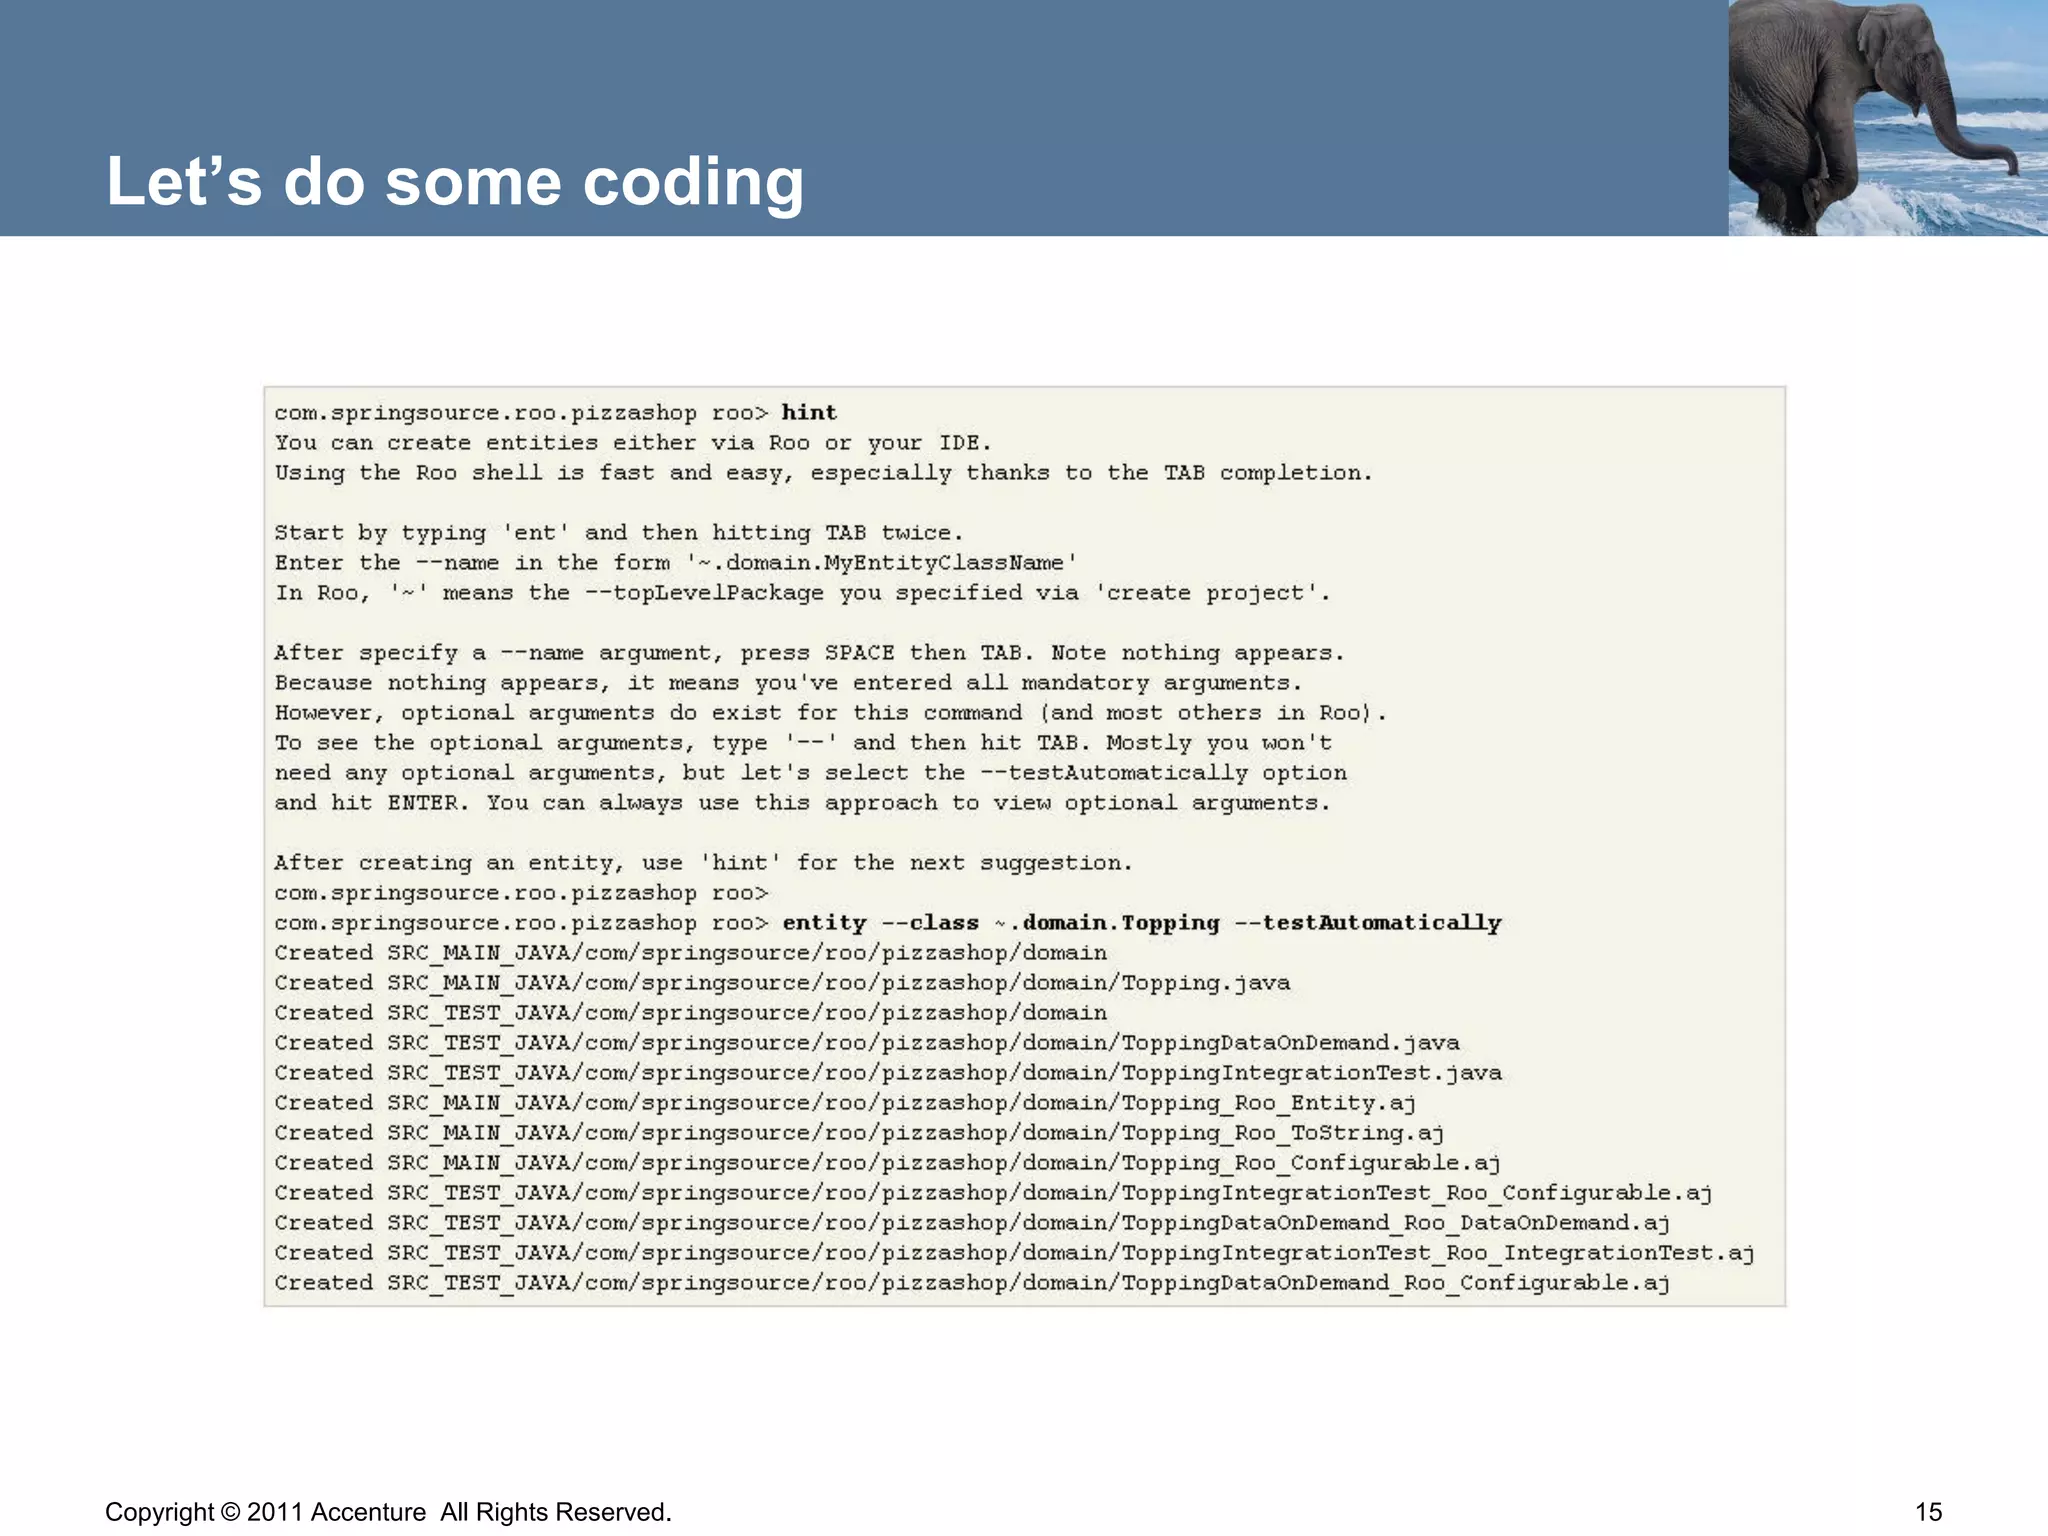Click the line ending 'ToppingDataOnDemand.java'

[867, 1043]
